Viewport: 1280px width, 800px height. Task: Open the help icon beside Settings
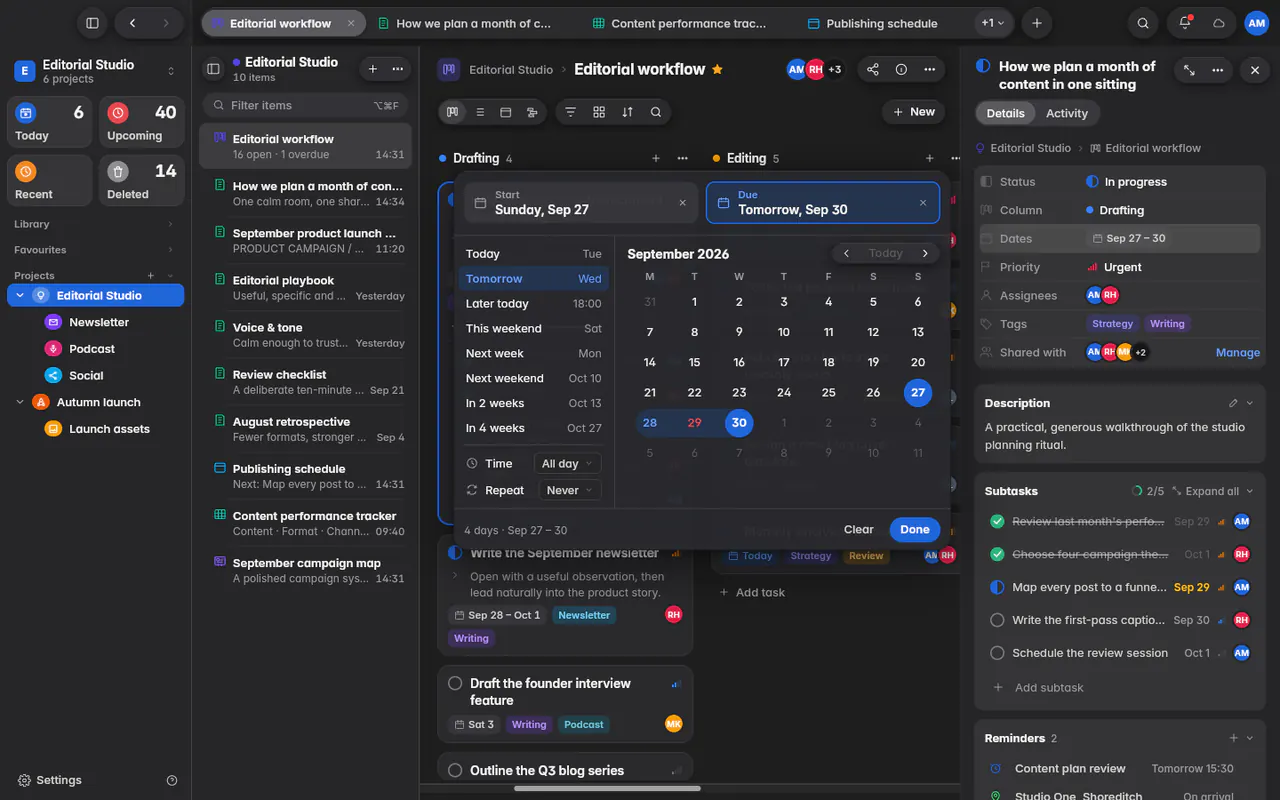coord(172,780)
